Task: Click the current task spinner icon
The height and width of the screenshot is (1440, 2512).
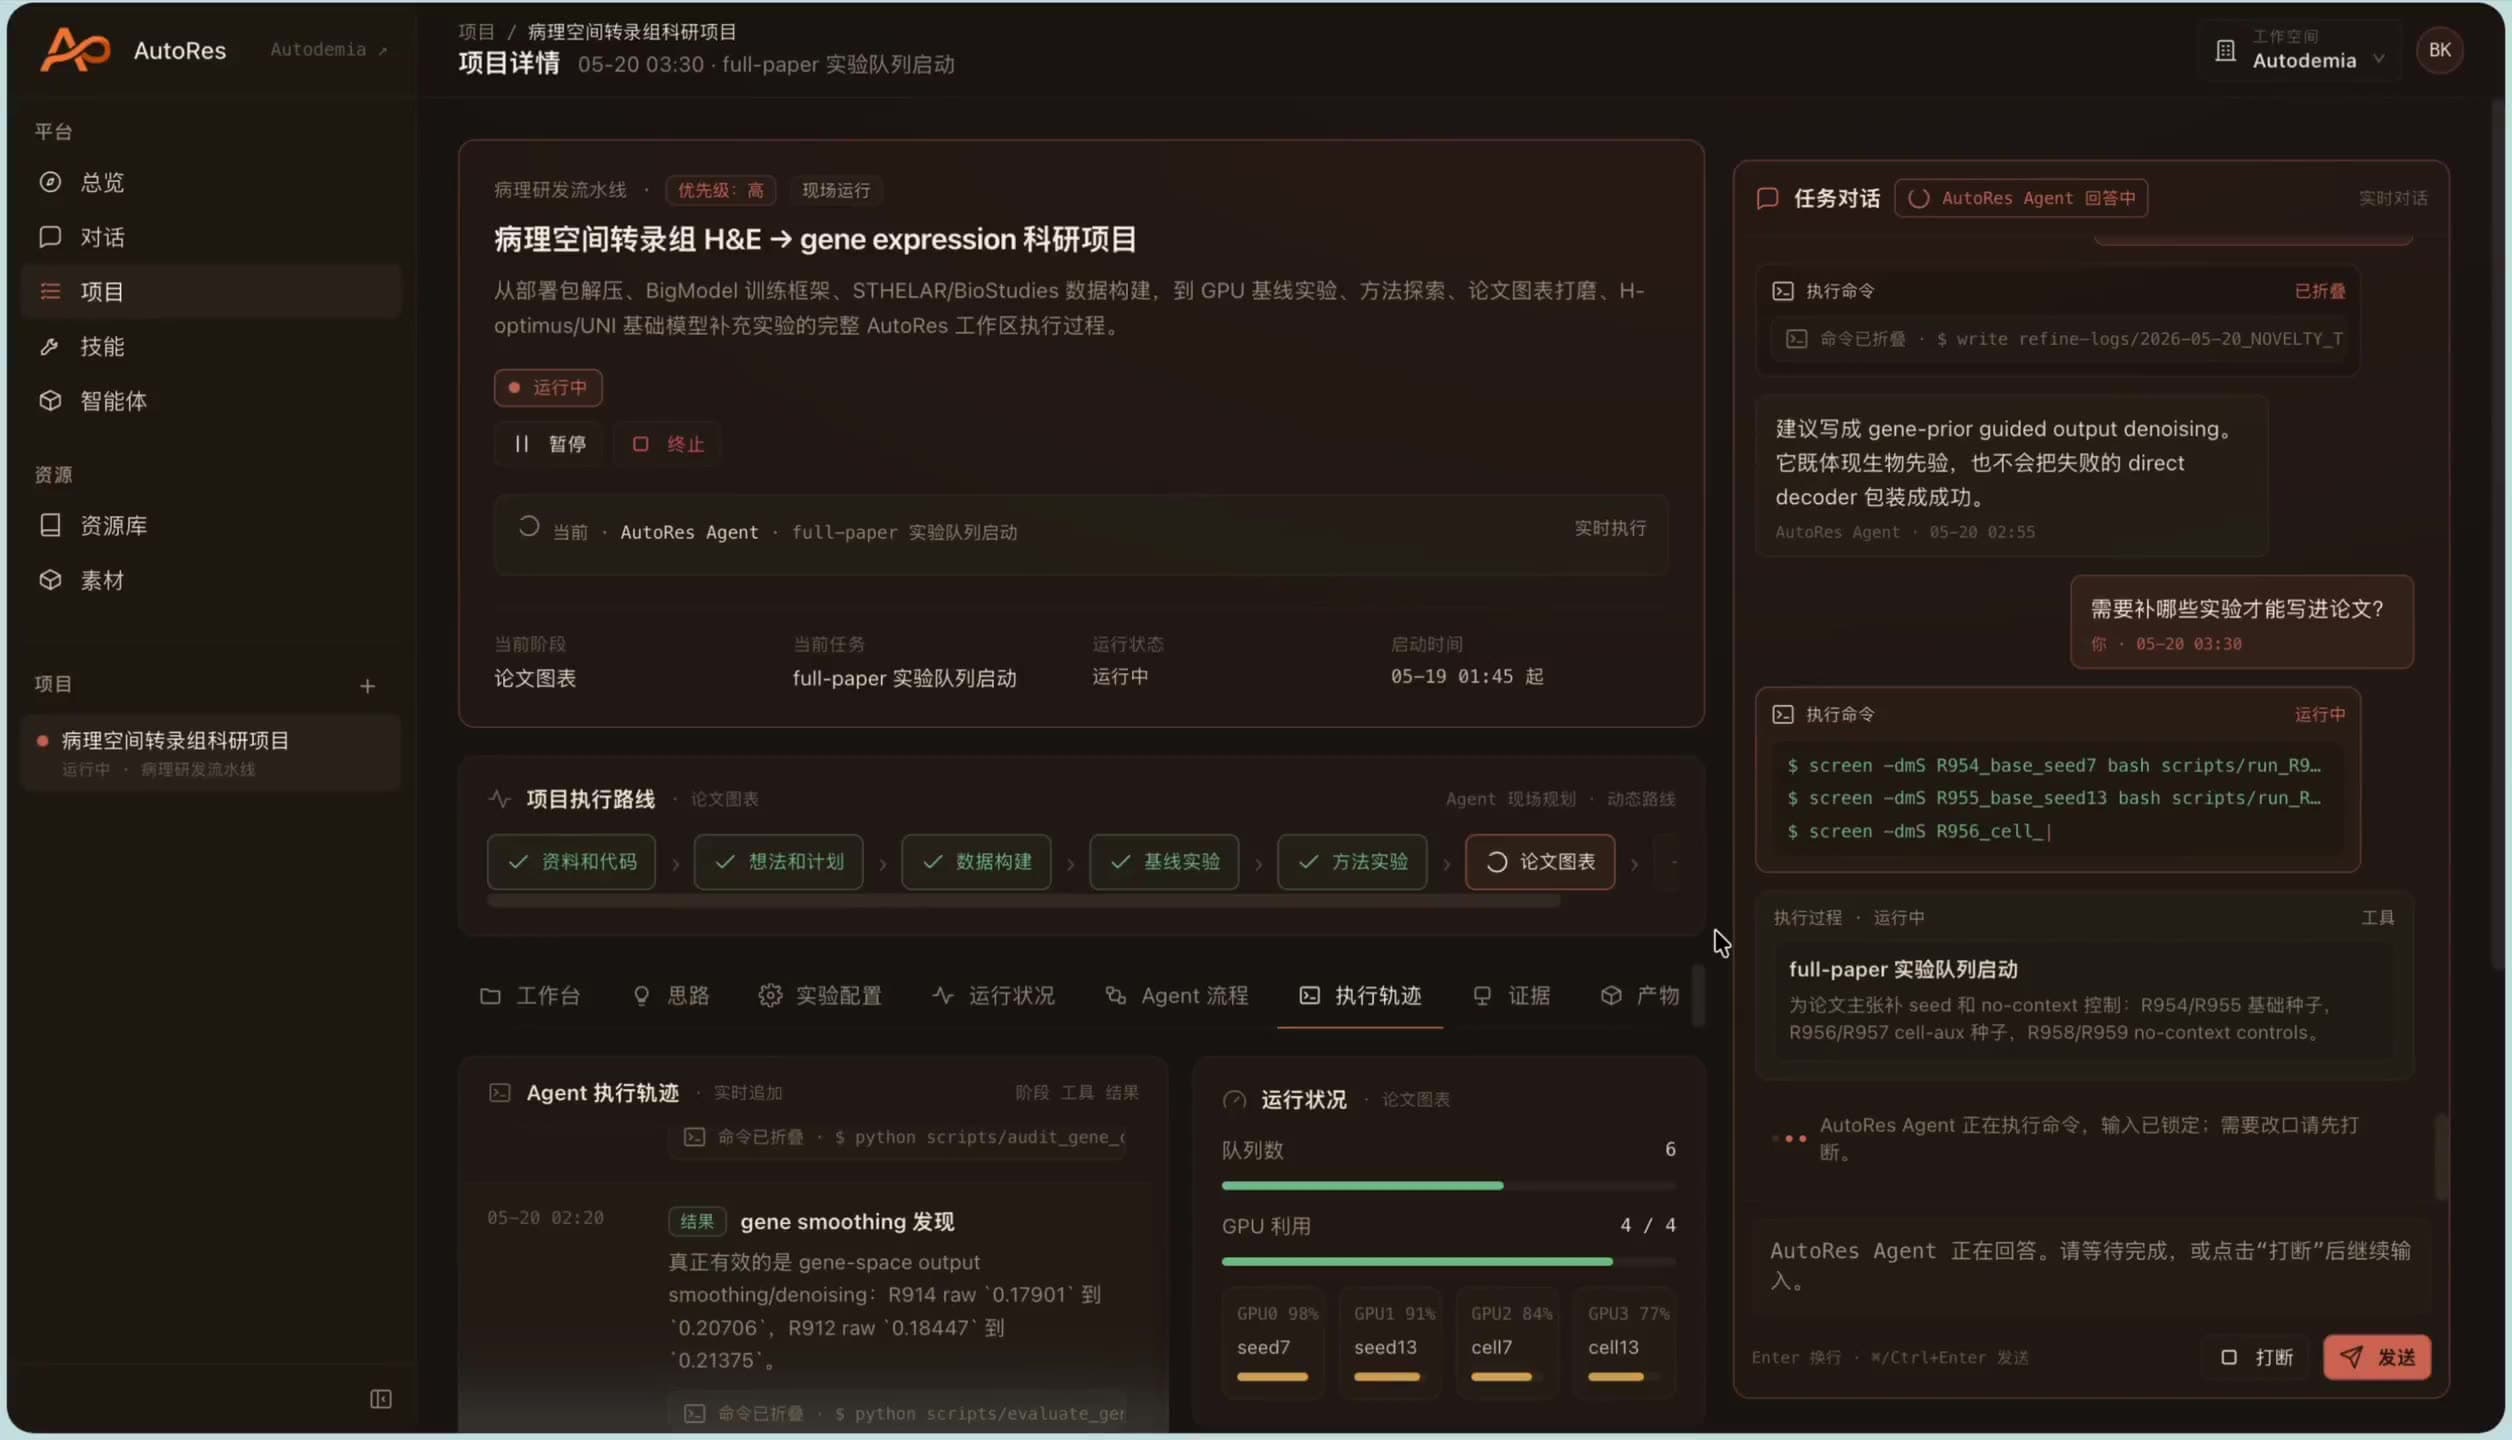Action: (528, 526)
